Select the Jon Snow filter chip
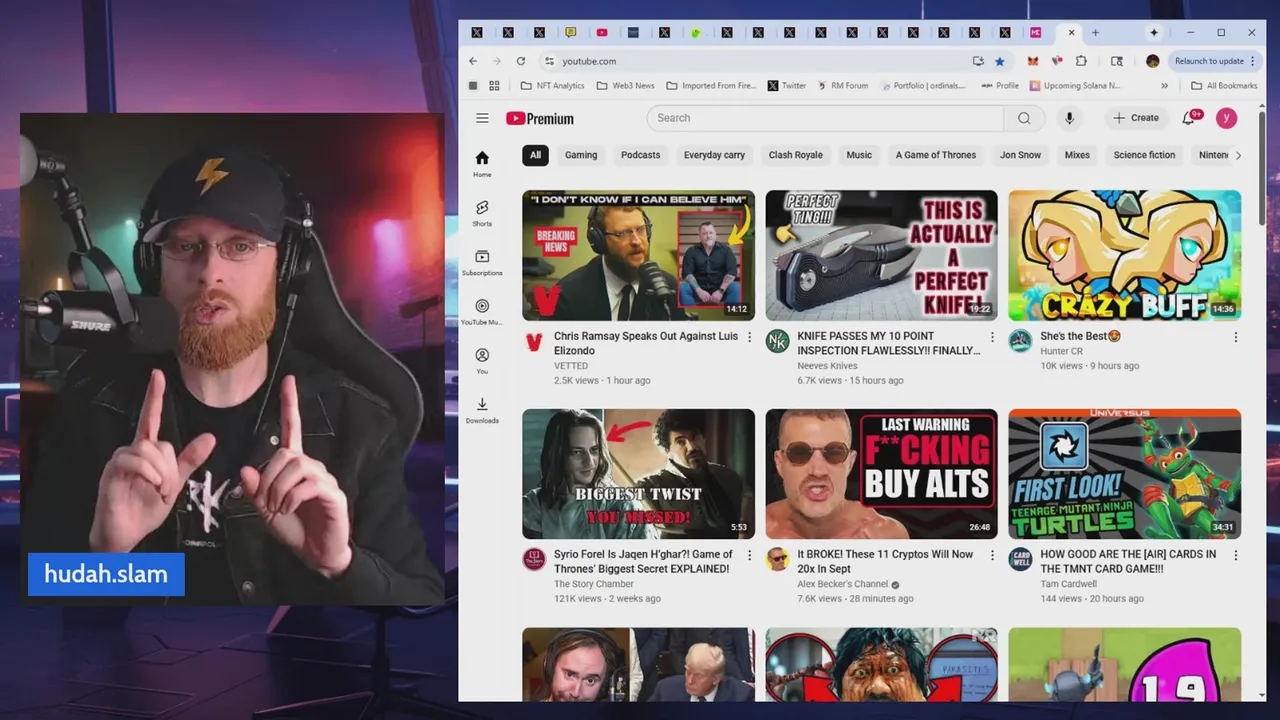Screen dimensions: 1280x720 click(1020, 155)
